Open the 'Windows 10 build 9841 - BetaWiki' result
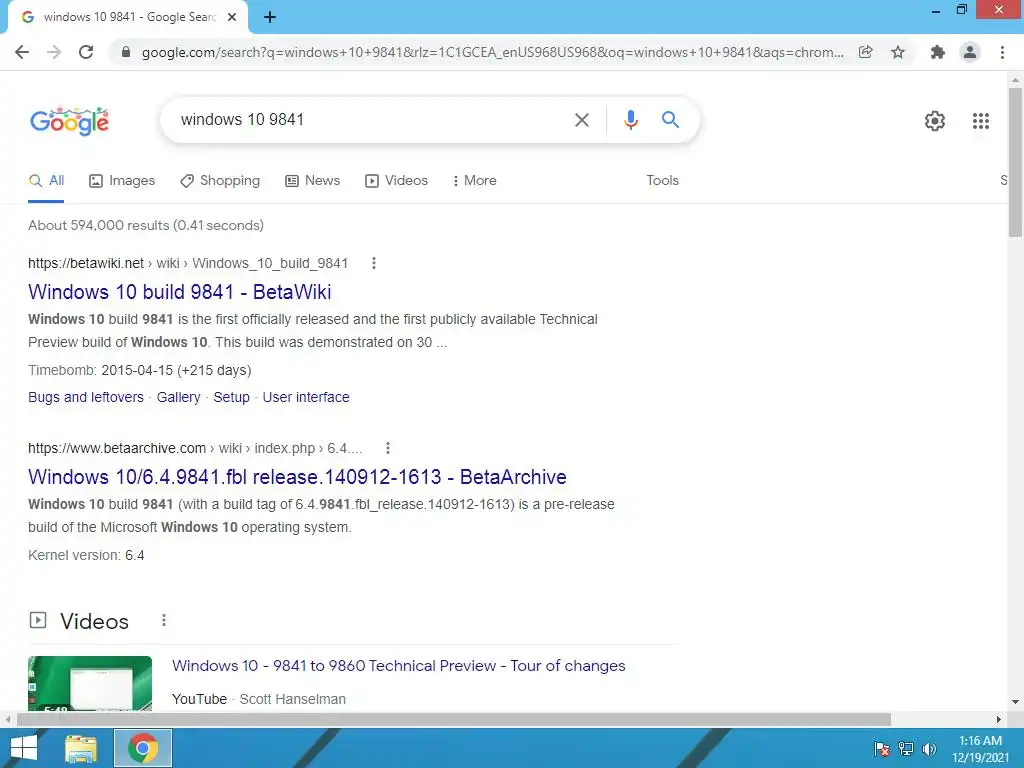 [180, 292]
